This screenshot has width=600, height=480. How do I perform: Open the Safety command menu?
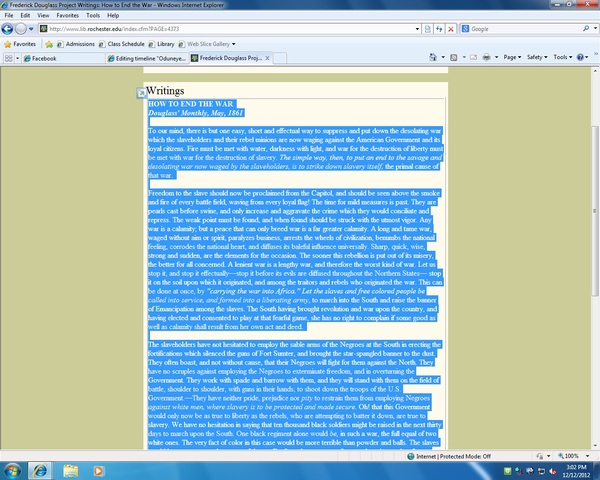pyautogui.click(x=537, y=57)
